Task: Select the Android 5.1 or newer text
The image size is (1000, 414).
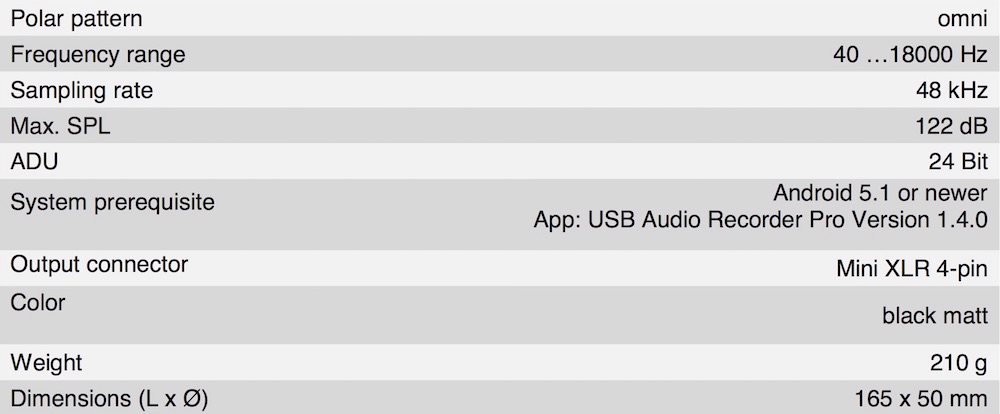Action: tap(880, 193)
